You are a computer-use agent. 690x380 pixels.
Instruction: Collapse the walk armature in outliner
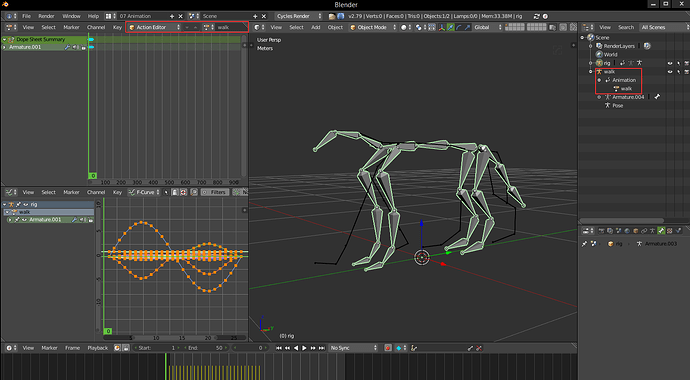[x=591, y=72]
